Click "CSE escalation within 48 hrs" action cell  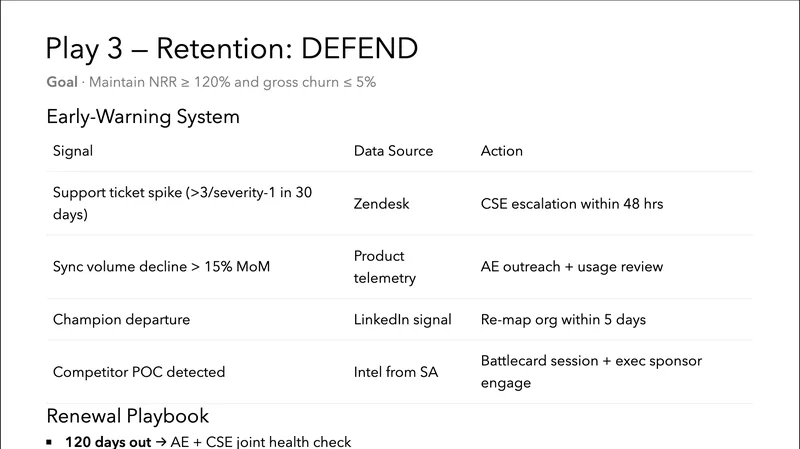[572, 204]
